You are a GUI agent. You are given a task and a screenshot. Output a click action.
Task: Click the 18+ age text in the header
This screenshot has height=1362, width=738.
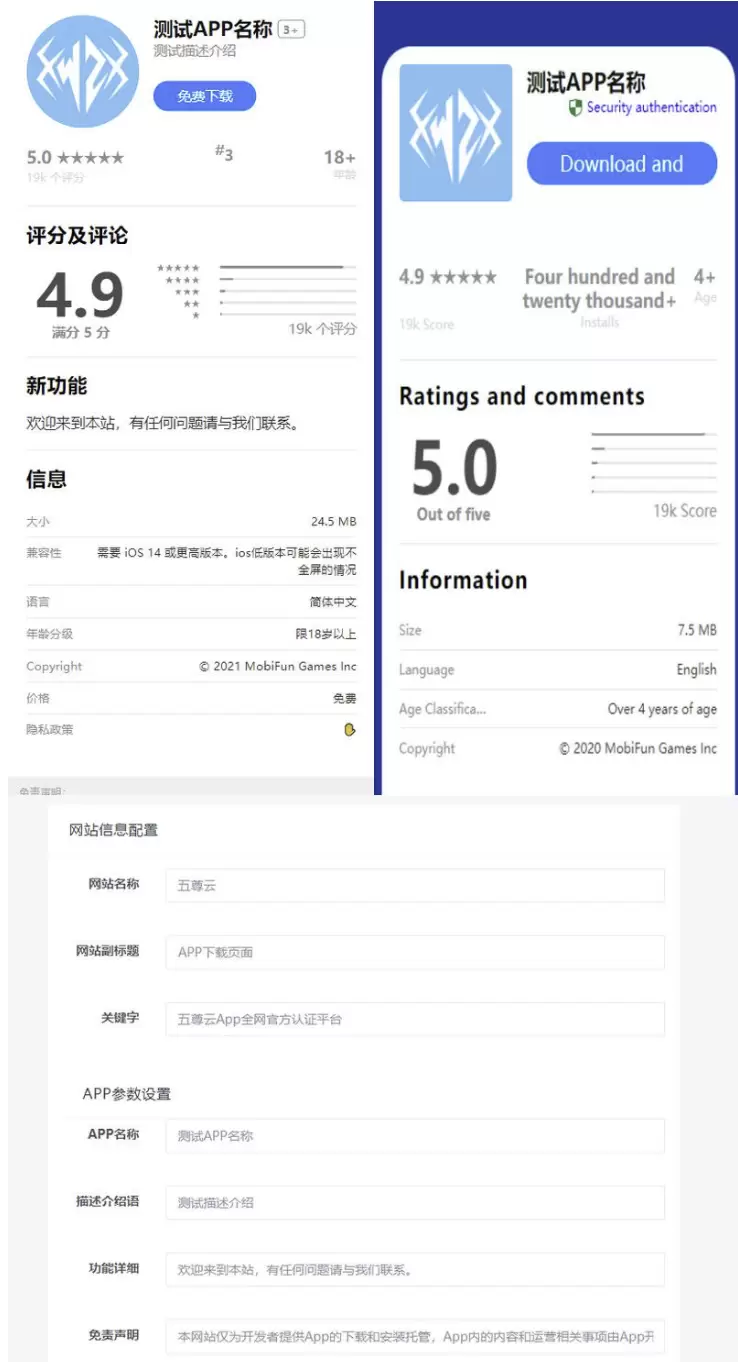[x=340, y=157]
